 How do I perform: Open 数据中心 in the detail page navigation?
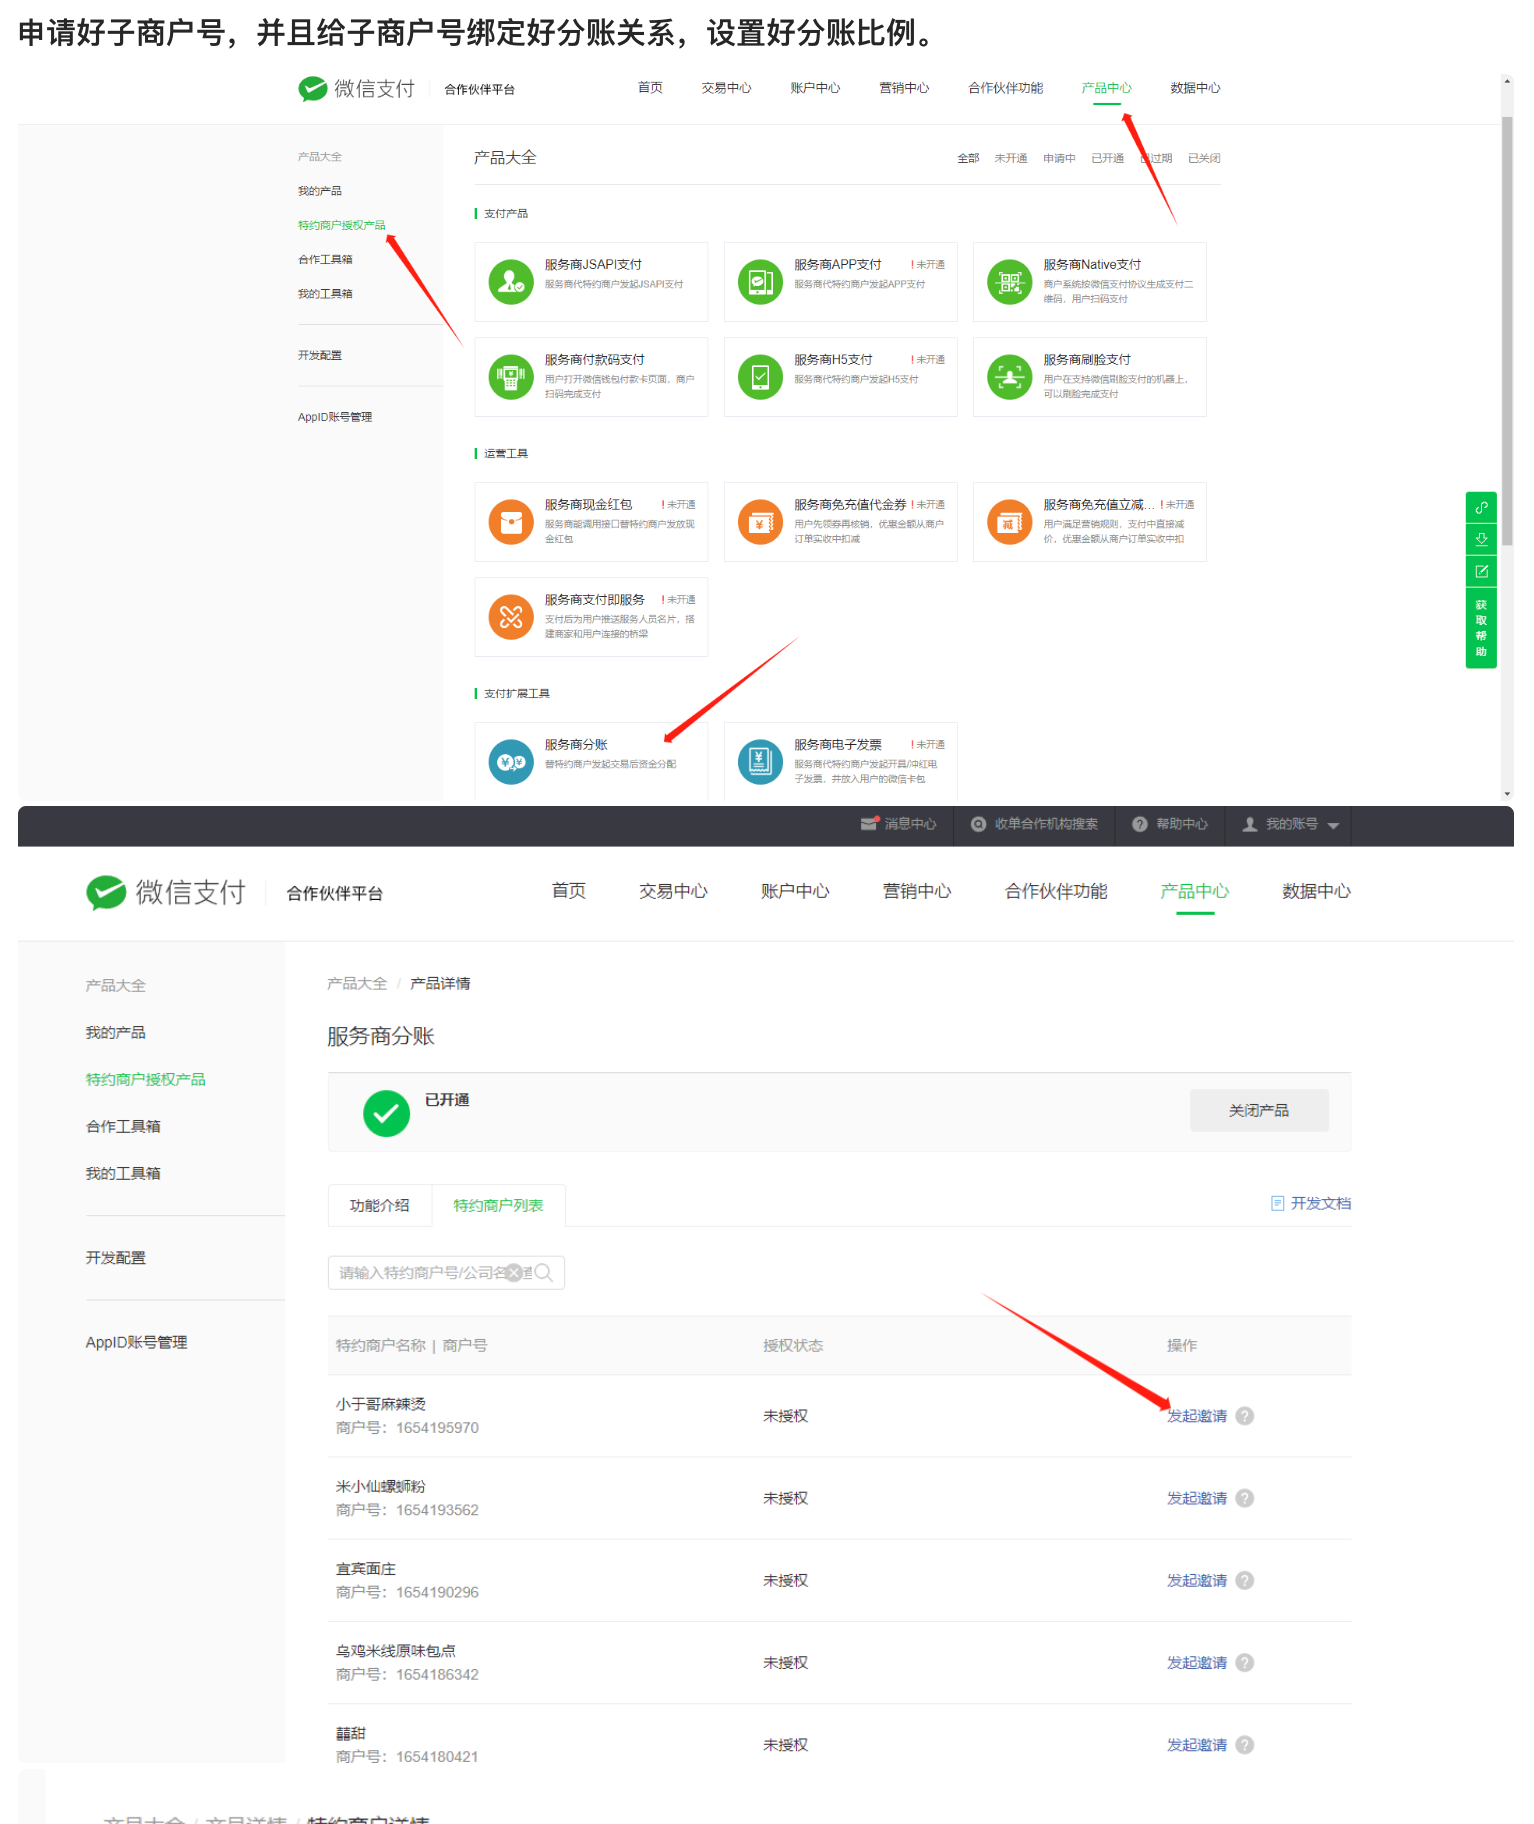(x=1316, y=891)
